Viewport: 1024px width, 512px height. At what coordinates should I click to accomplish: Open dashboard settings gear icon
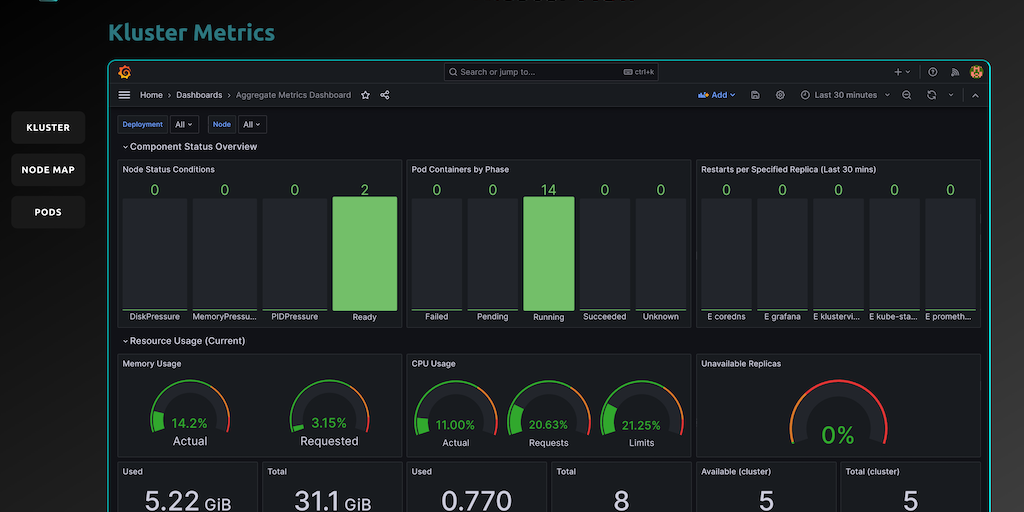[x=781, y=95]
